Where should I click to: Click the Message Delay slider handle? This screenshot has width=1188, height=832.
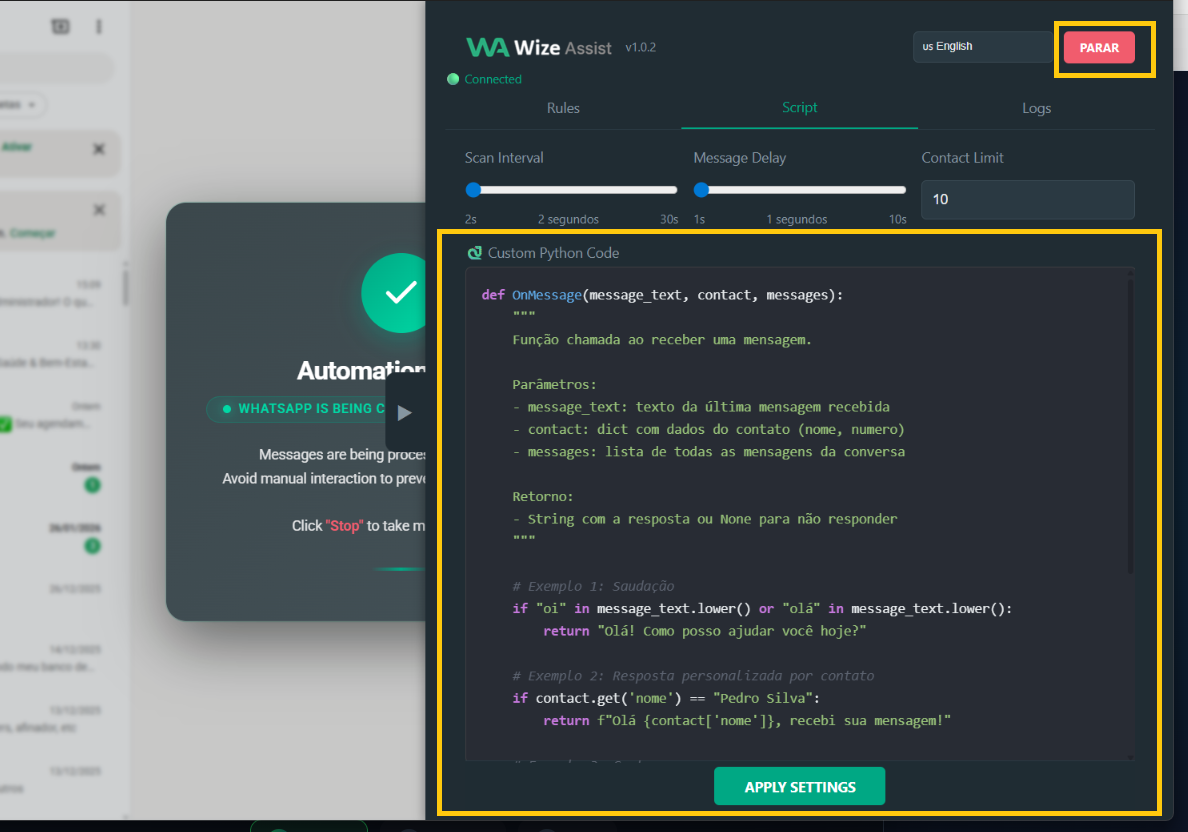coord(701,190)
